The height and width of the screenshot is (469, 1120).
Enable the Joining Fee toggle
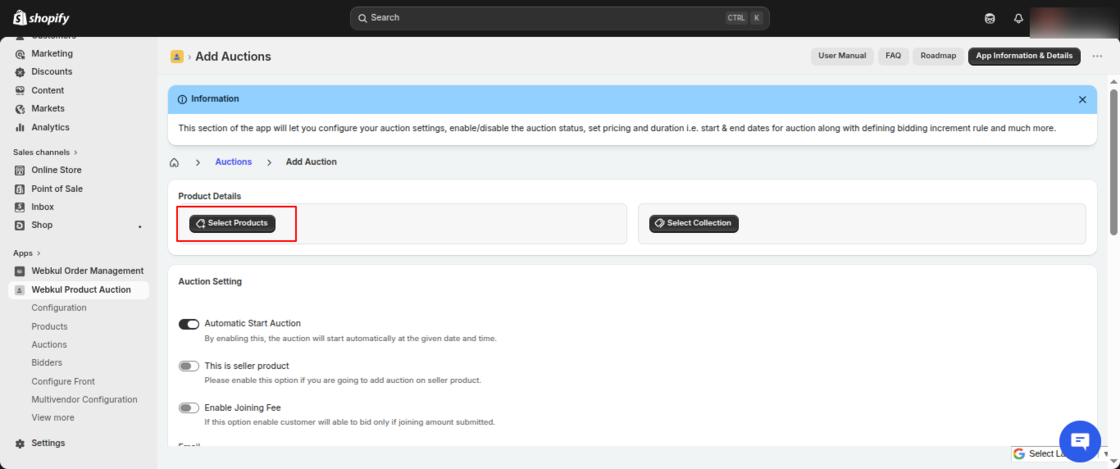[189, 408]
